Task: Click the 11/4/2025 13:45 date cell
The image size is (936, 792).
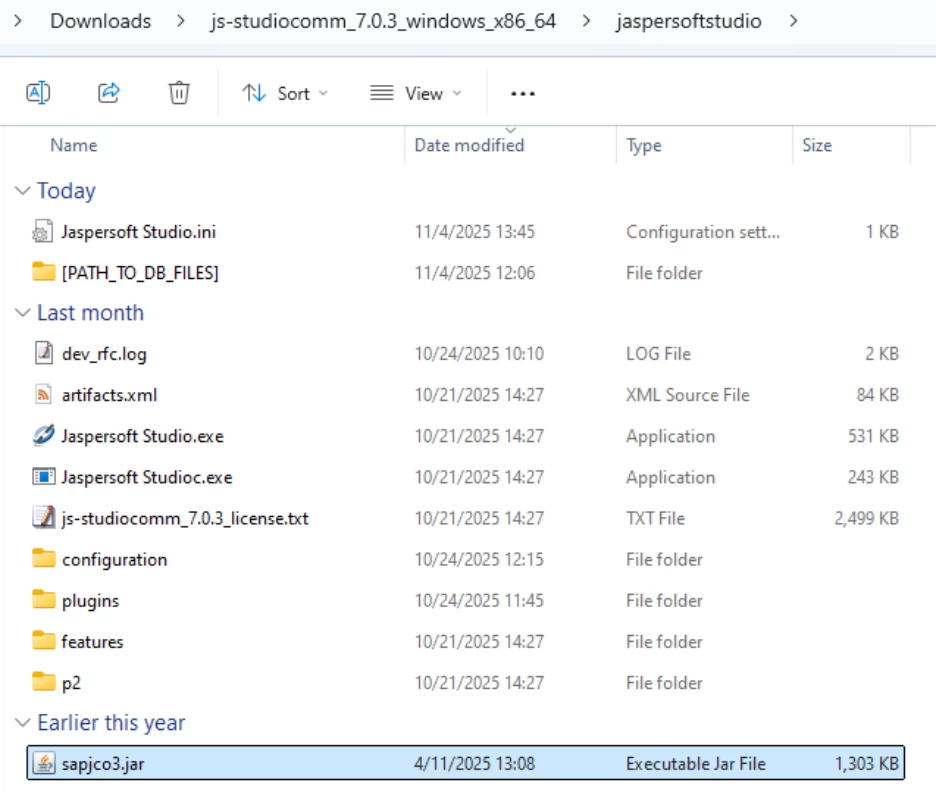Action: (475, 232)
